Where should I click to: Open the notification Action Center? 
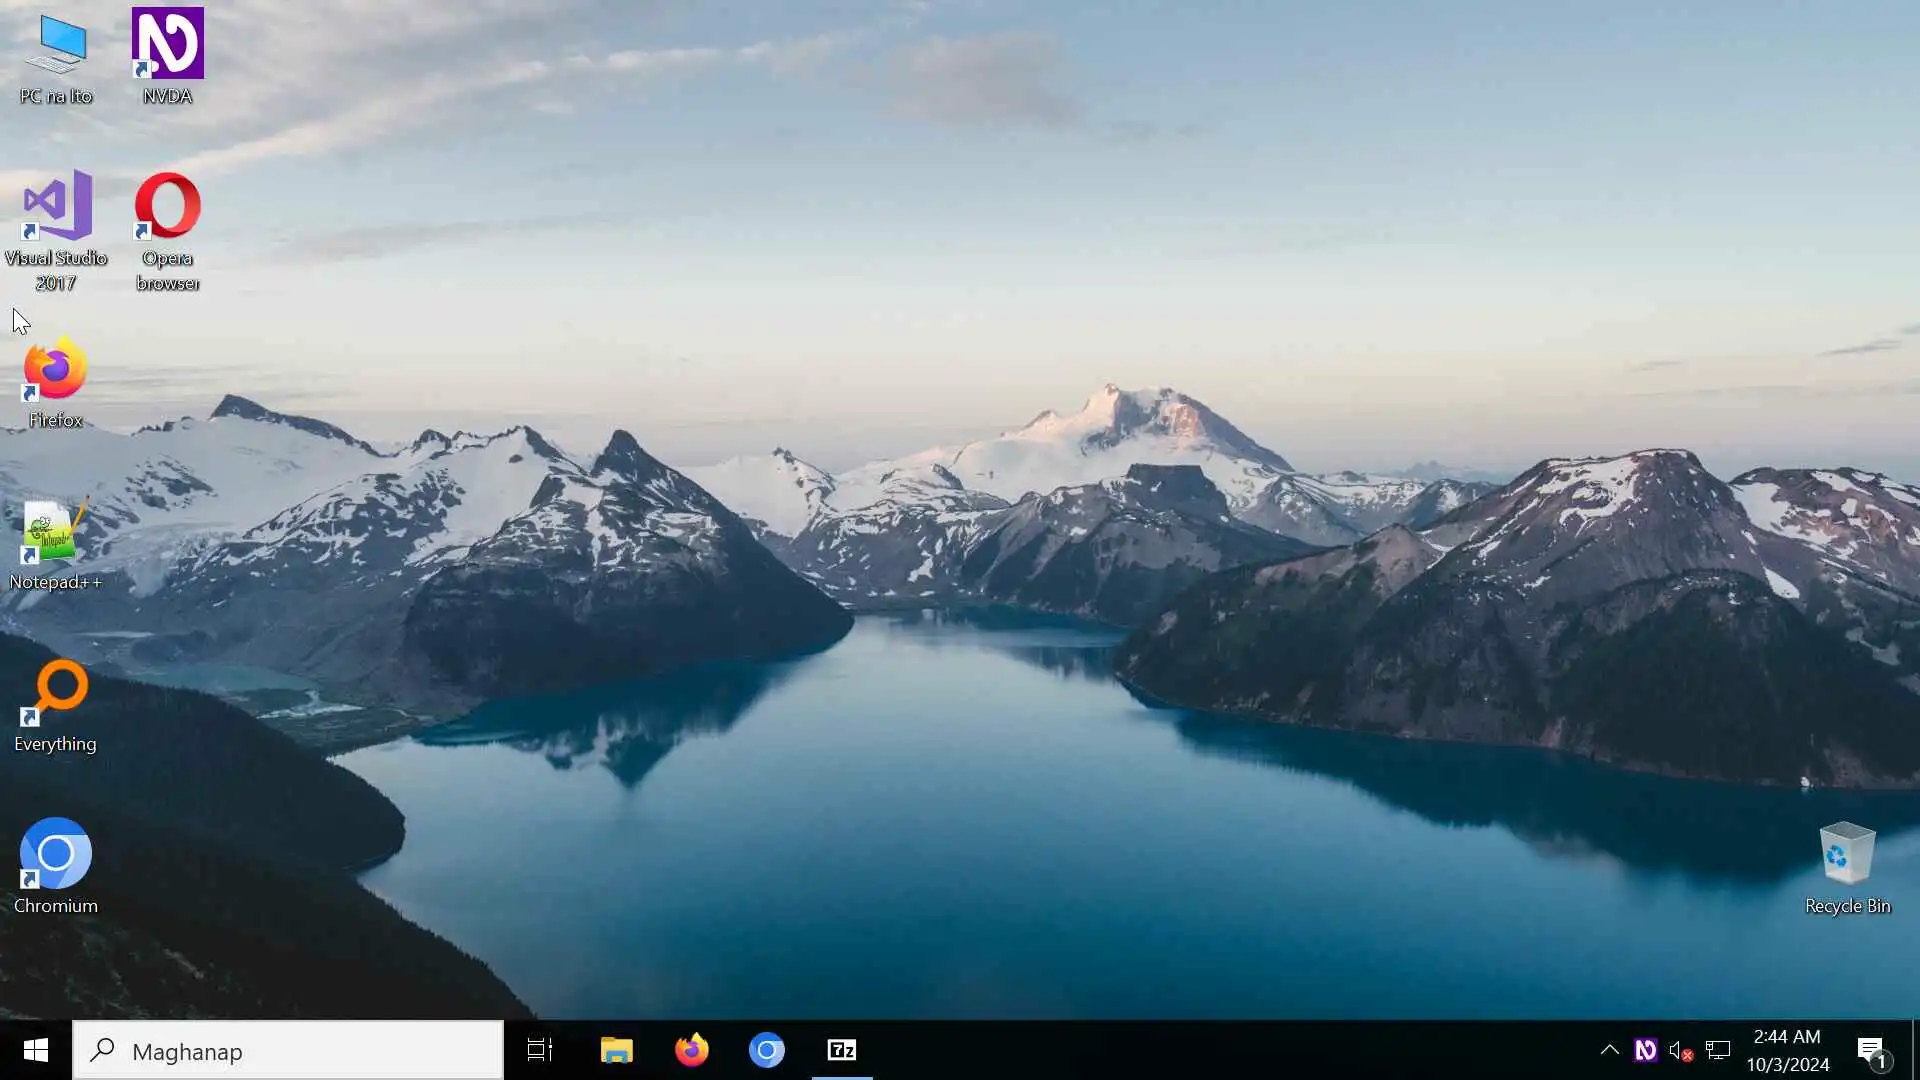pyautogui.click(x=1871, y=1050)
